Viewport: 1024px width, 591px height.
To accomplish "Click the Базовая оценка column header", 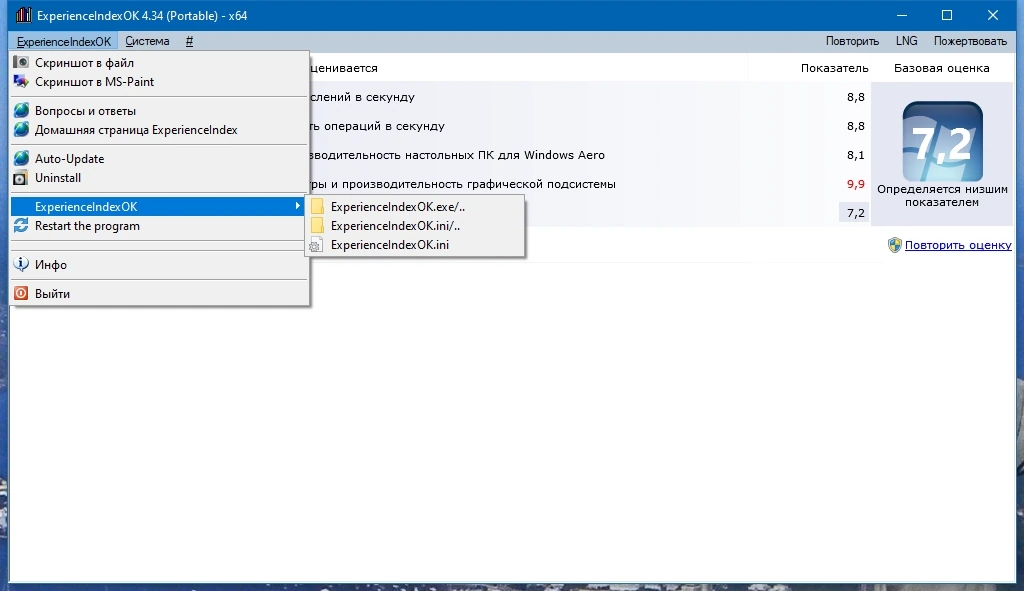I will (942, 68).
